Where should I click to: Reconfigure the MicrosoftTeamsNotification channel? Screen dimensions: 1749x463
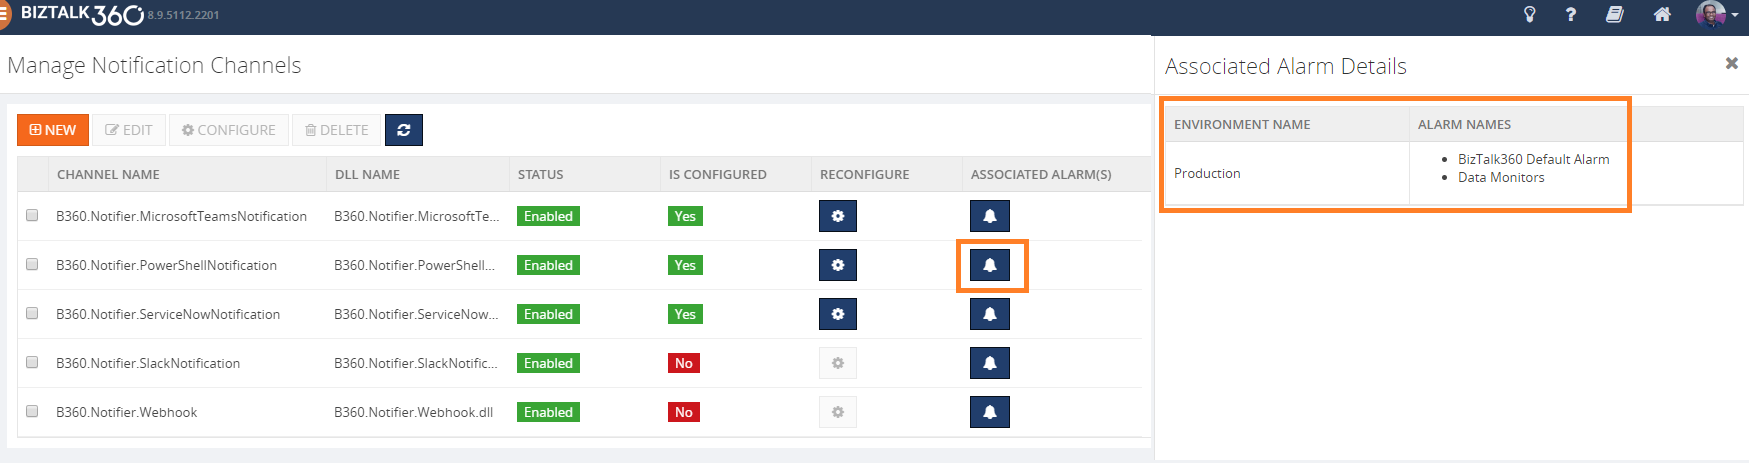(x=838, y=216)
